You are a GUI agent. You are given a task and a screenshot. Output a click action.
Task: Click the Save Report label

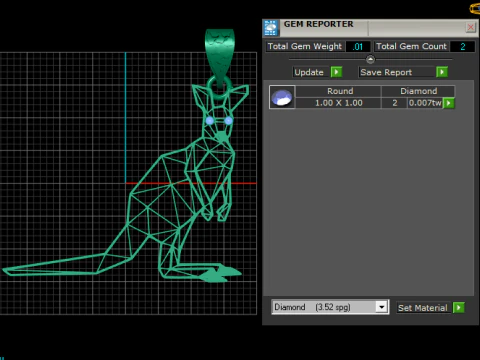(x=386, y=72)
